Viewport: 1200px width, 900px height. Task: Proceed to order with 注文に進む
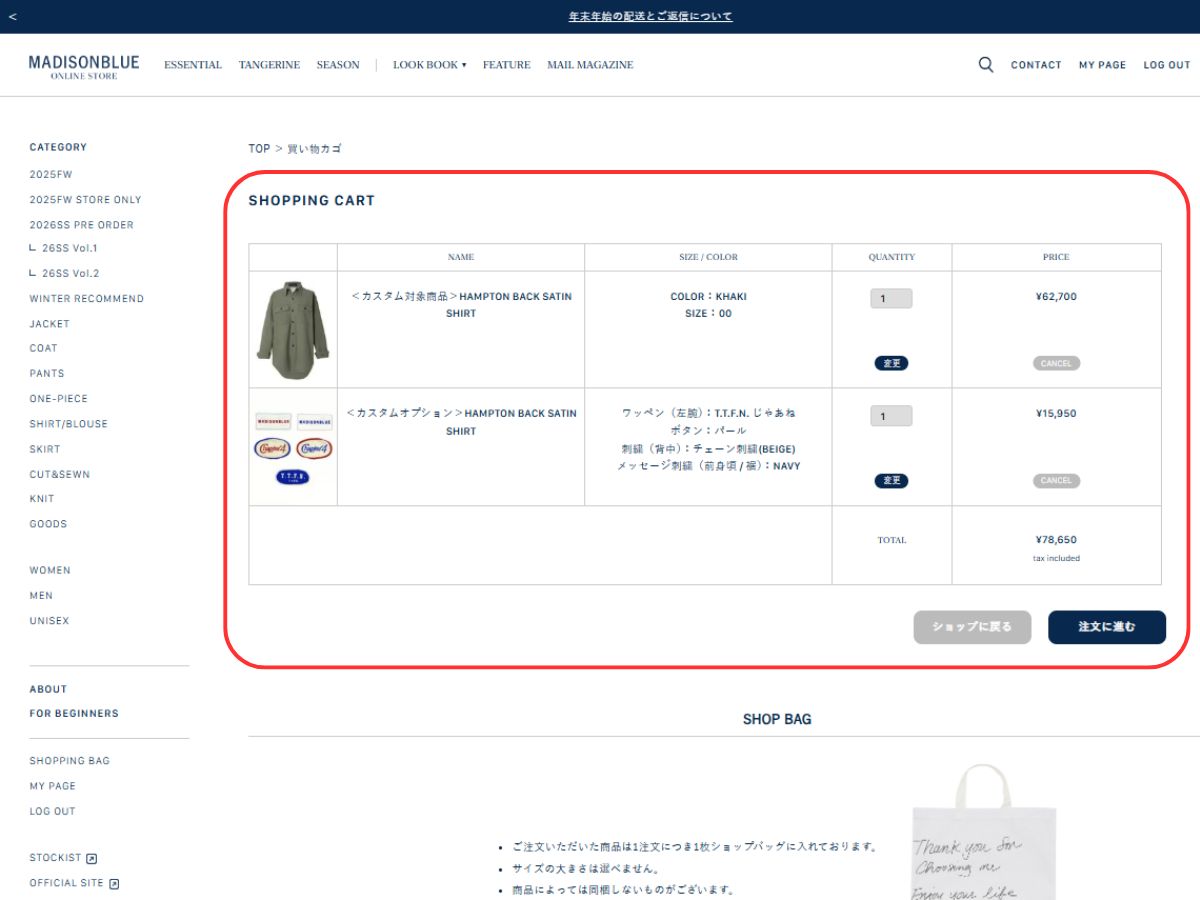(1106, 627)
